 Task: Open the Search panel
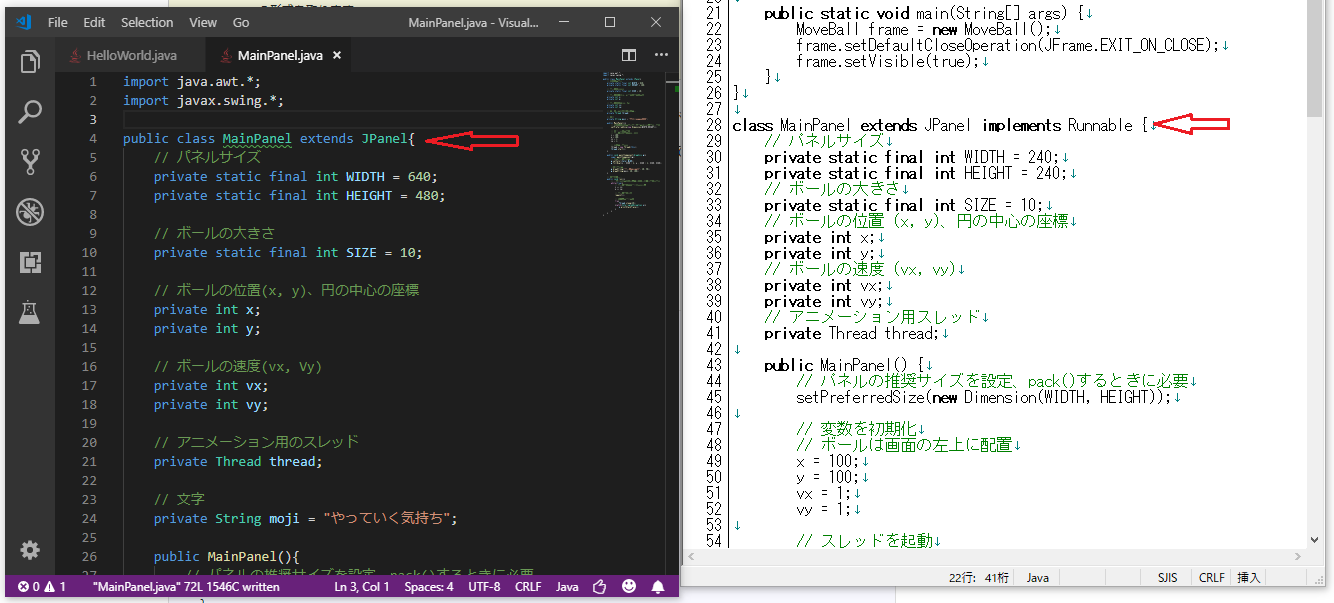(29, 111)
